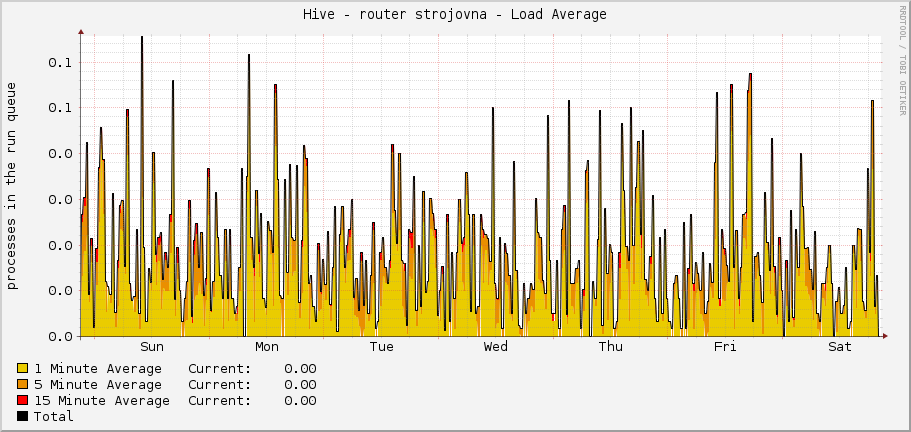Click the orange 5 Minute Average swatch
Image resolution: width=911 pixels, height=432 pixels.
(x=23, y=384)
